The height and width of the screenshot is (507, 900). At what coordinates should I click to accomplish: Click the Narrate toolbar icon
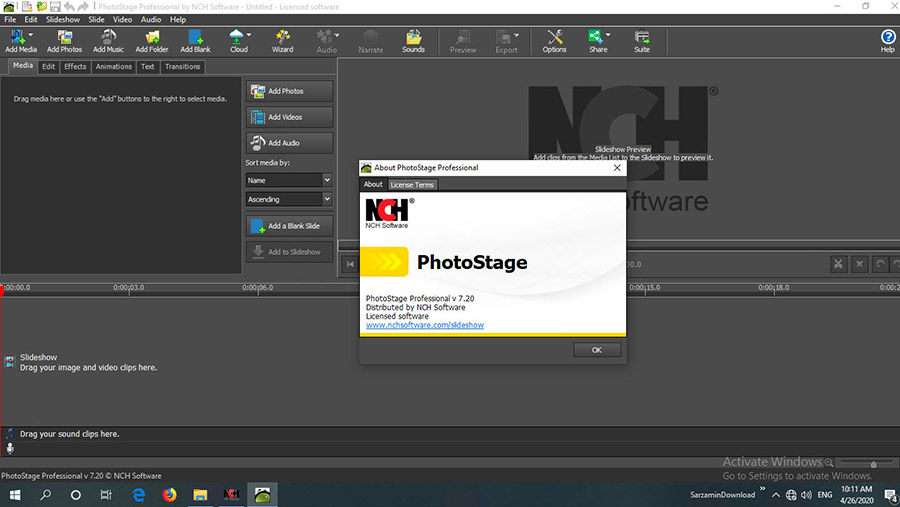tap(370, 41)
